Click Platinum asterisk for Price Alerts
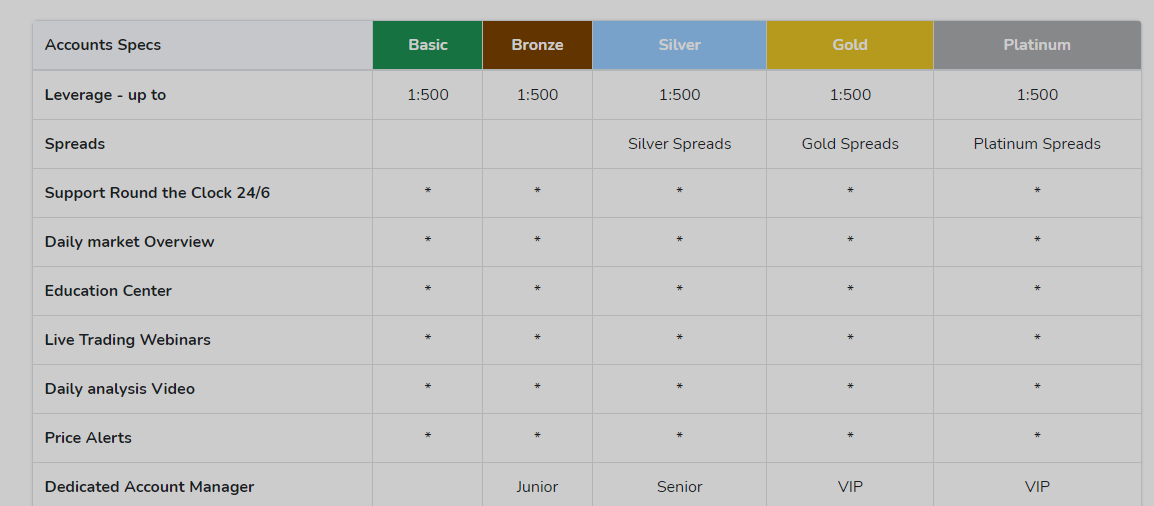 (x=1037, y=437)
